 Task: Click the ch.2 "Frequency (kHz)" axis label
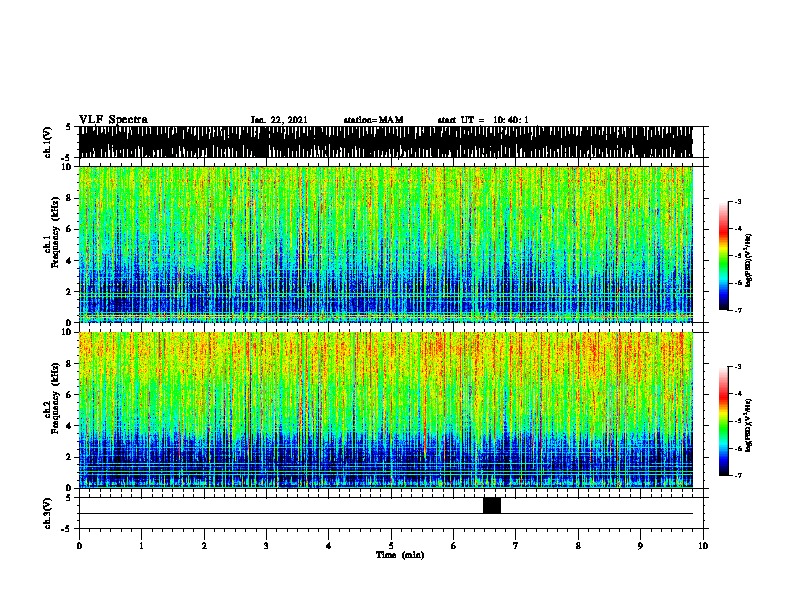click(55, 398)
